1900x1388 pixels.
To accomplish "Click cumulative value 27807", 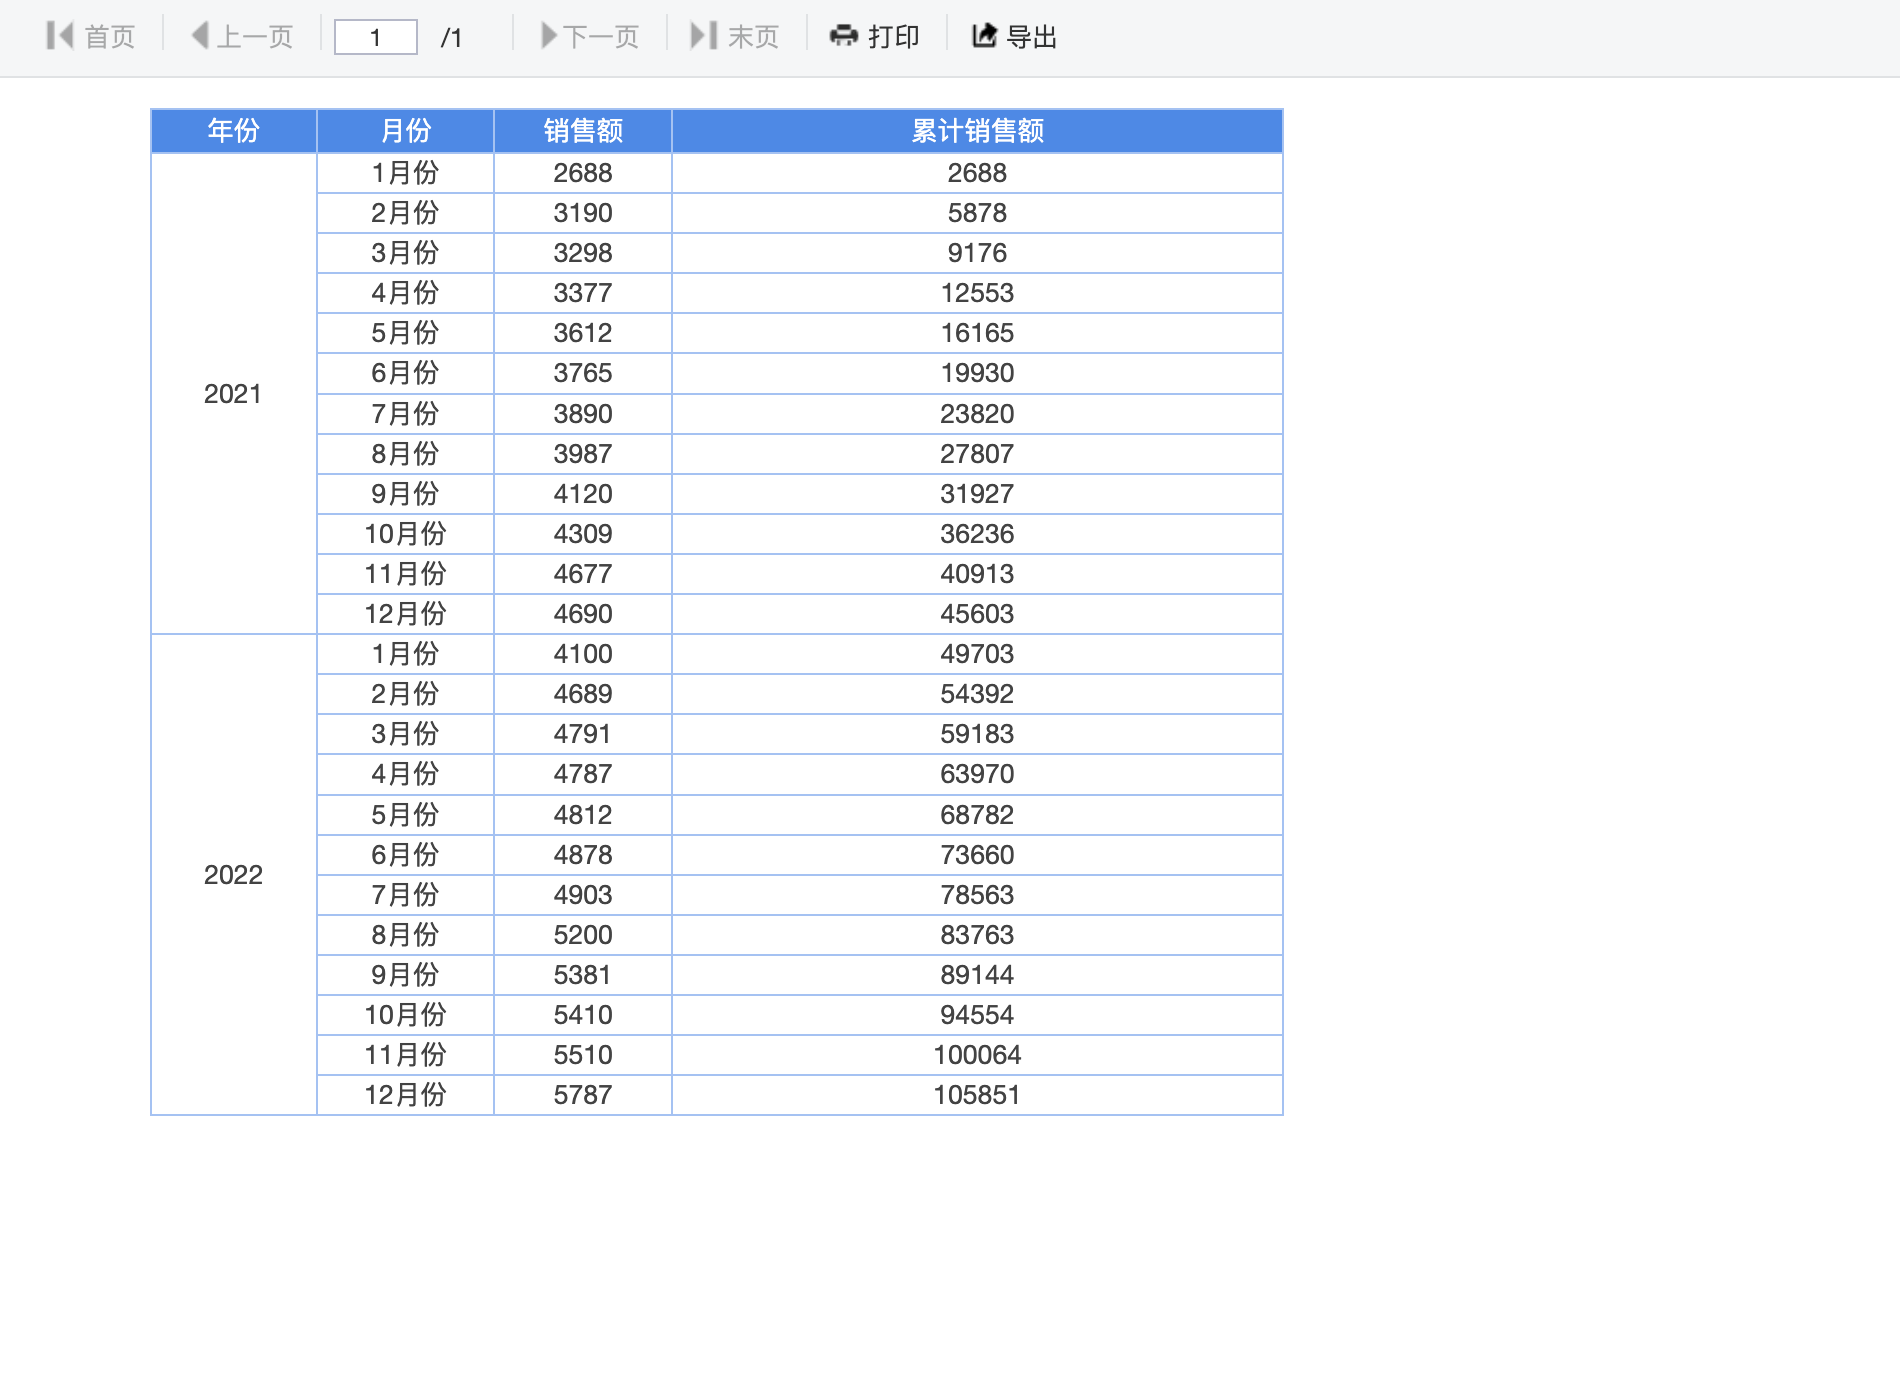I will click(x=977, y=454).
